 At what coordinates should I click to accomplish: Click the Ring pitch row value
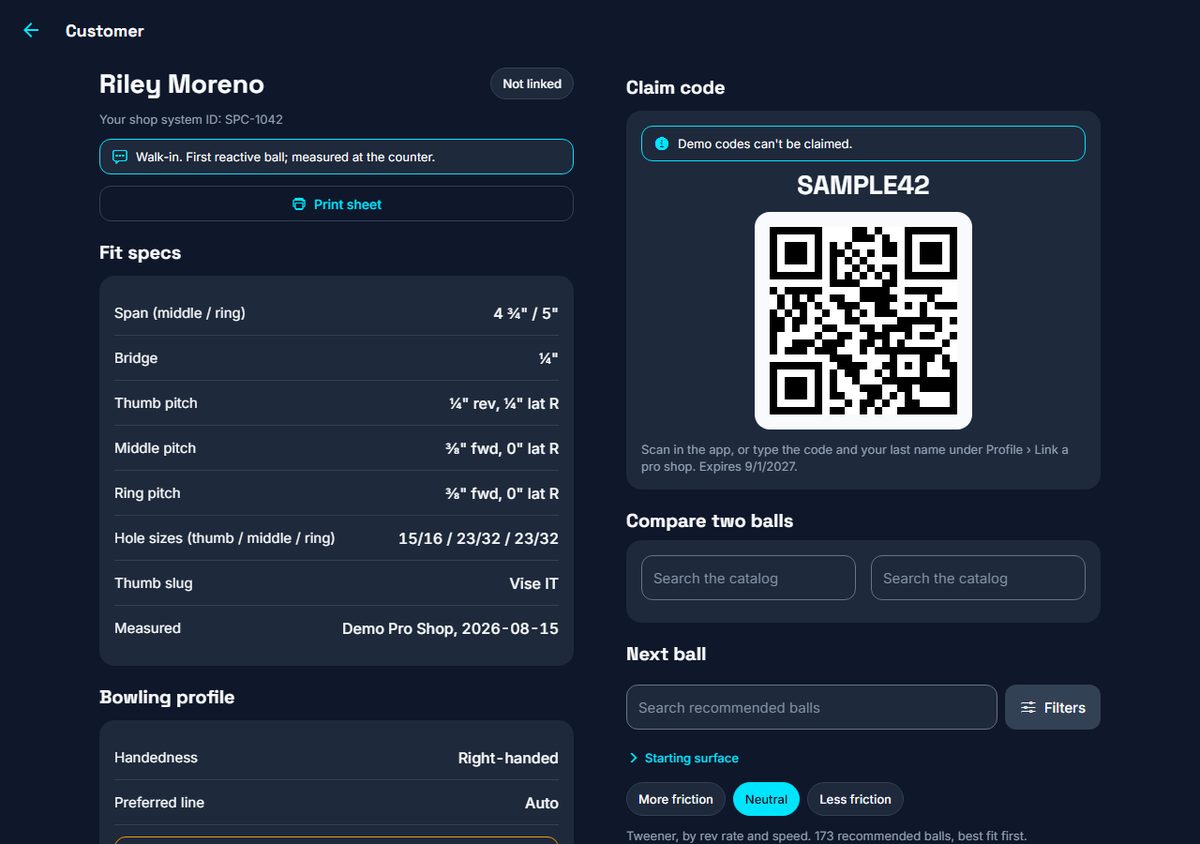[x=503, y=493]
